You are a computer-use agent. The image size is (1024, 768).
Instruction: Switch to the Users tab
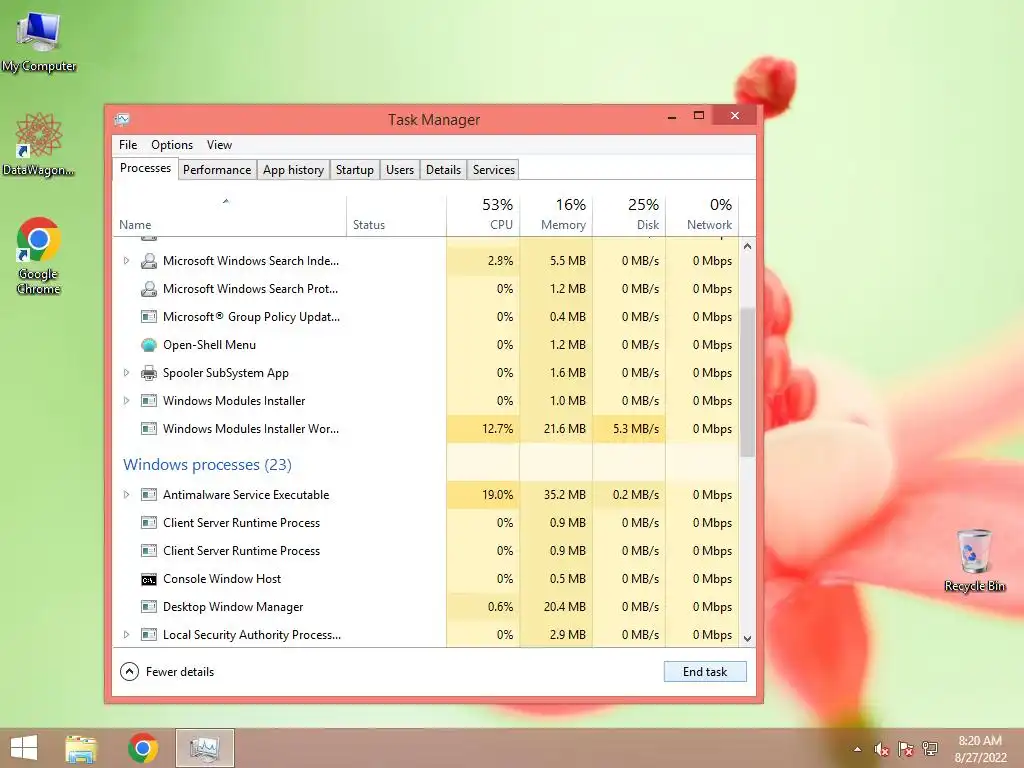point(400,170)
